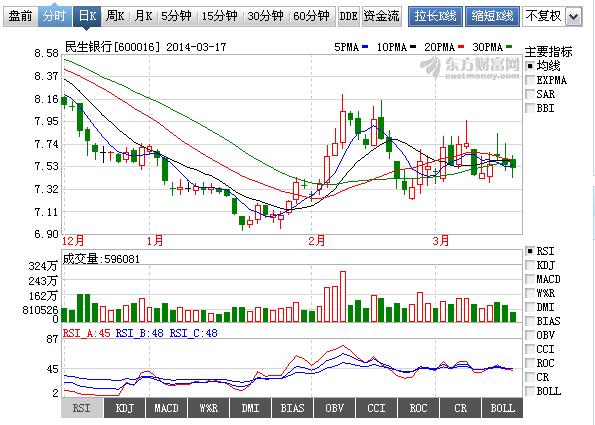Screen dimensions: 595x425
Task: Open the 资金流 capital flow view
Action: point(381,16)
